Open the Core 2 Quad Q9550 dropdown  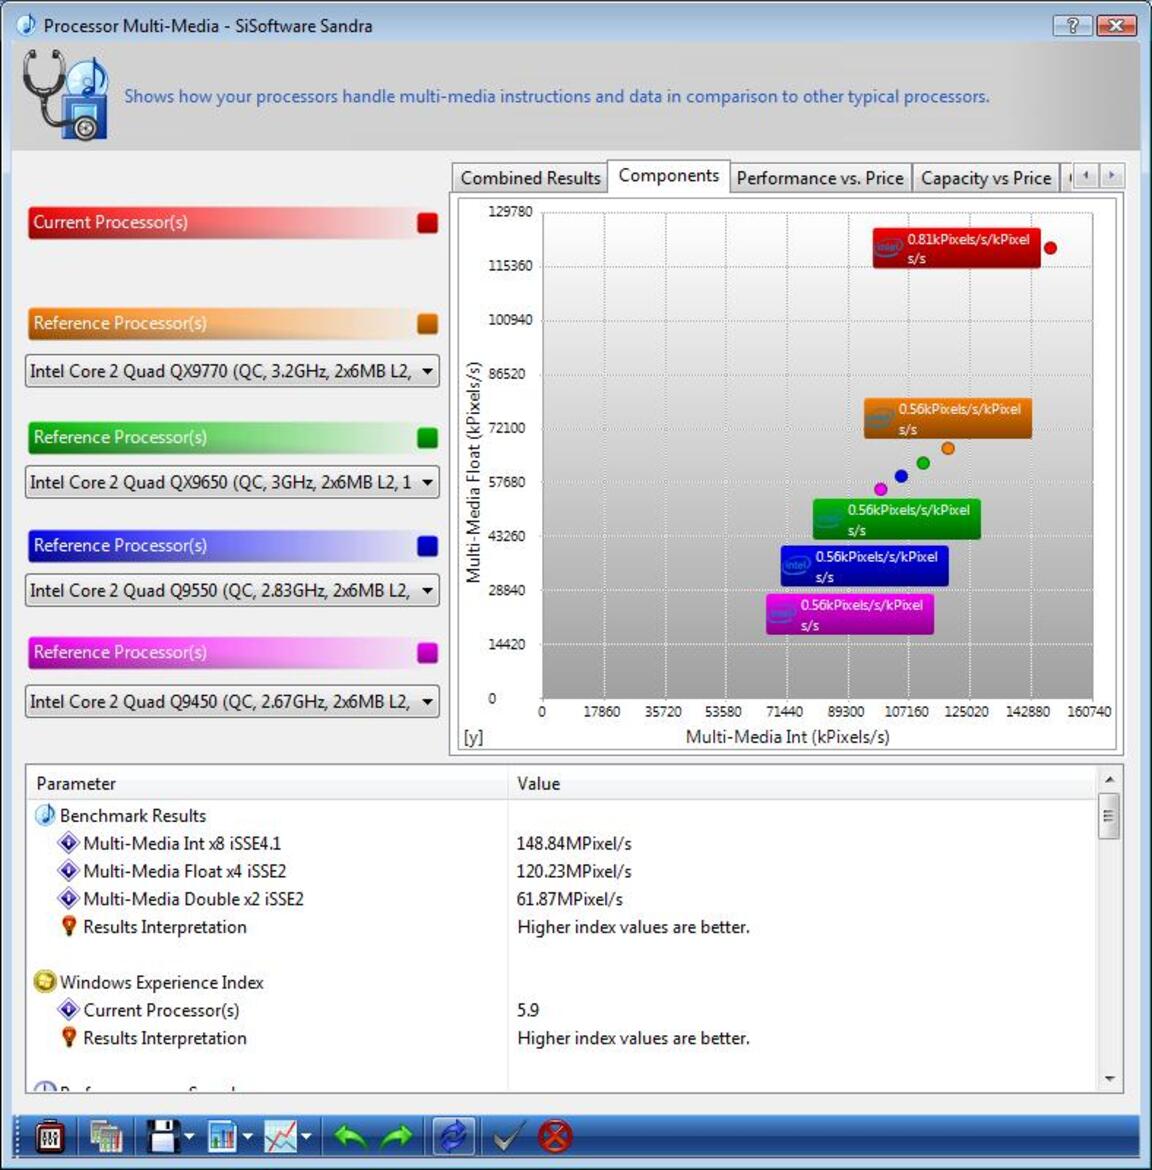click(232, 590)
